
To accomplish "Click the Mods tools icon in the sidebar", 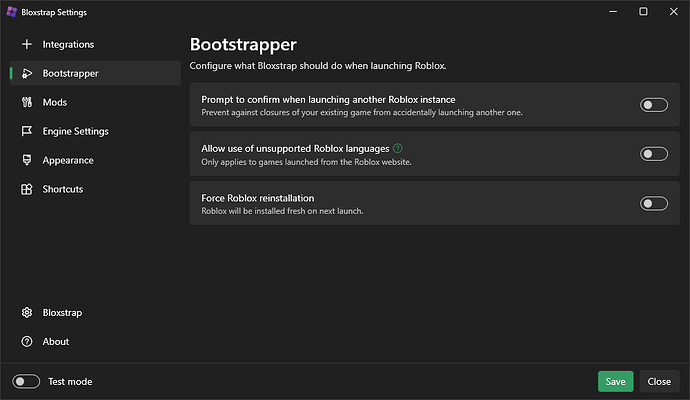I will click(27, 102).
